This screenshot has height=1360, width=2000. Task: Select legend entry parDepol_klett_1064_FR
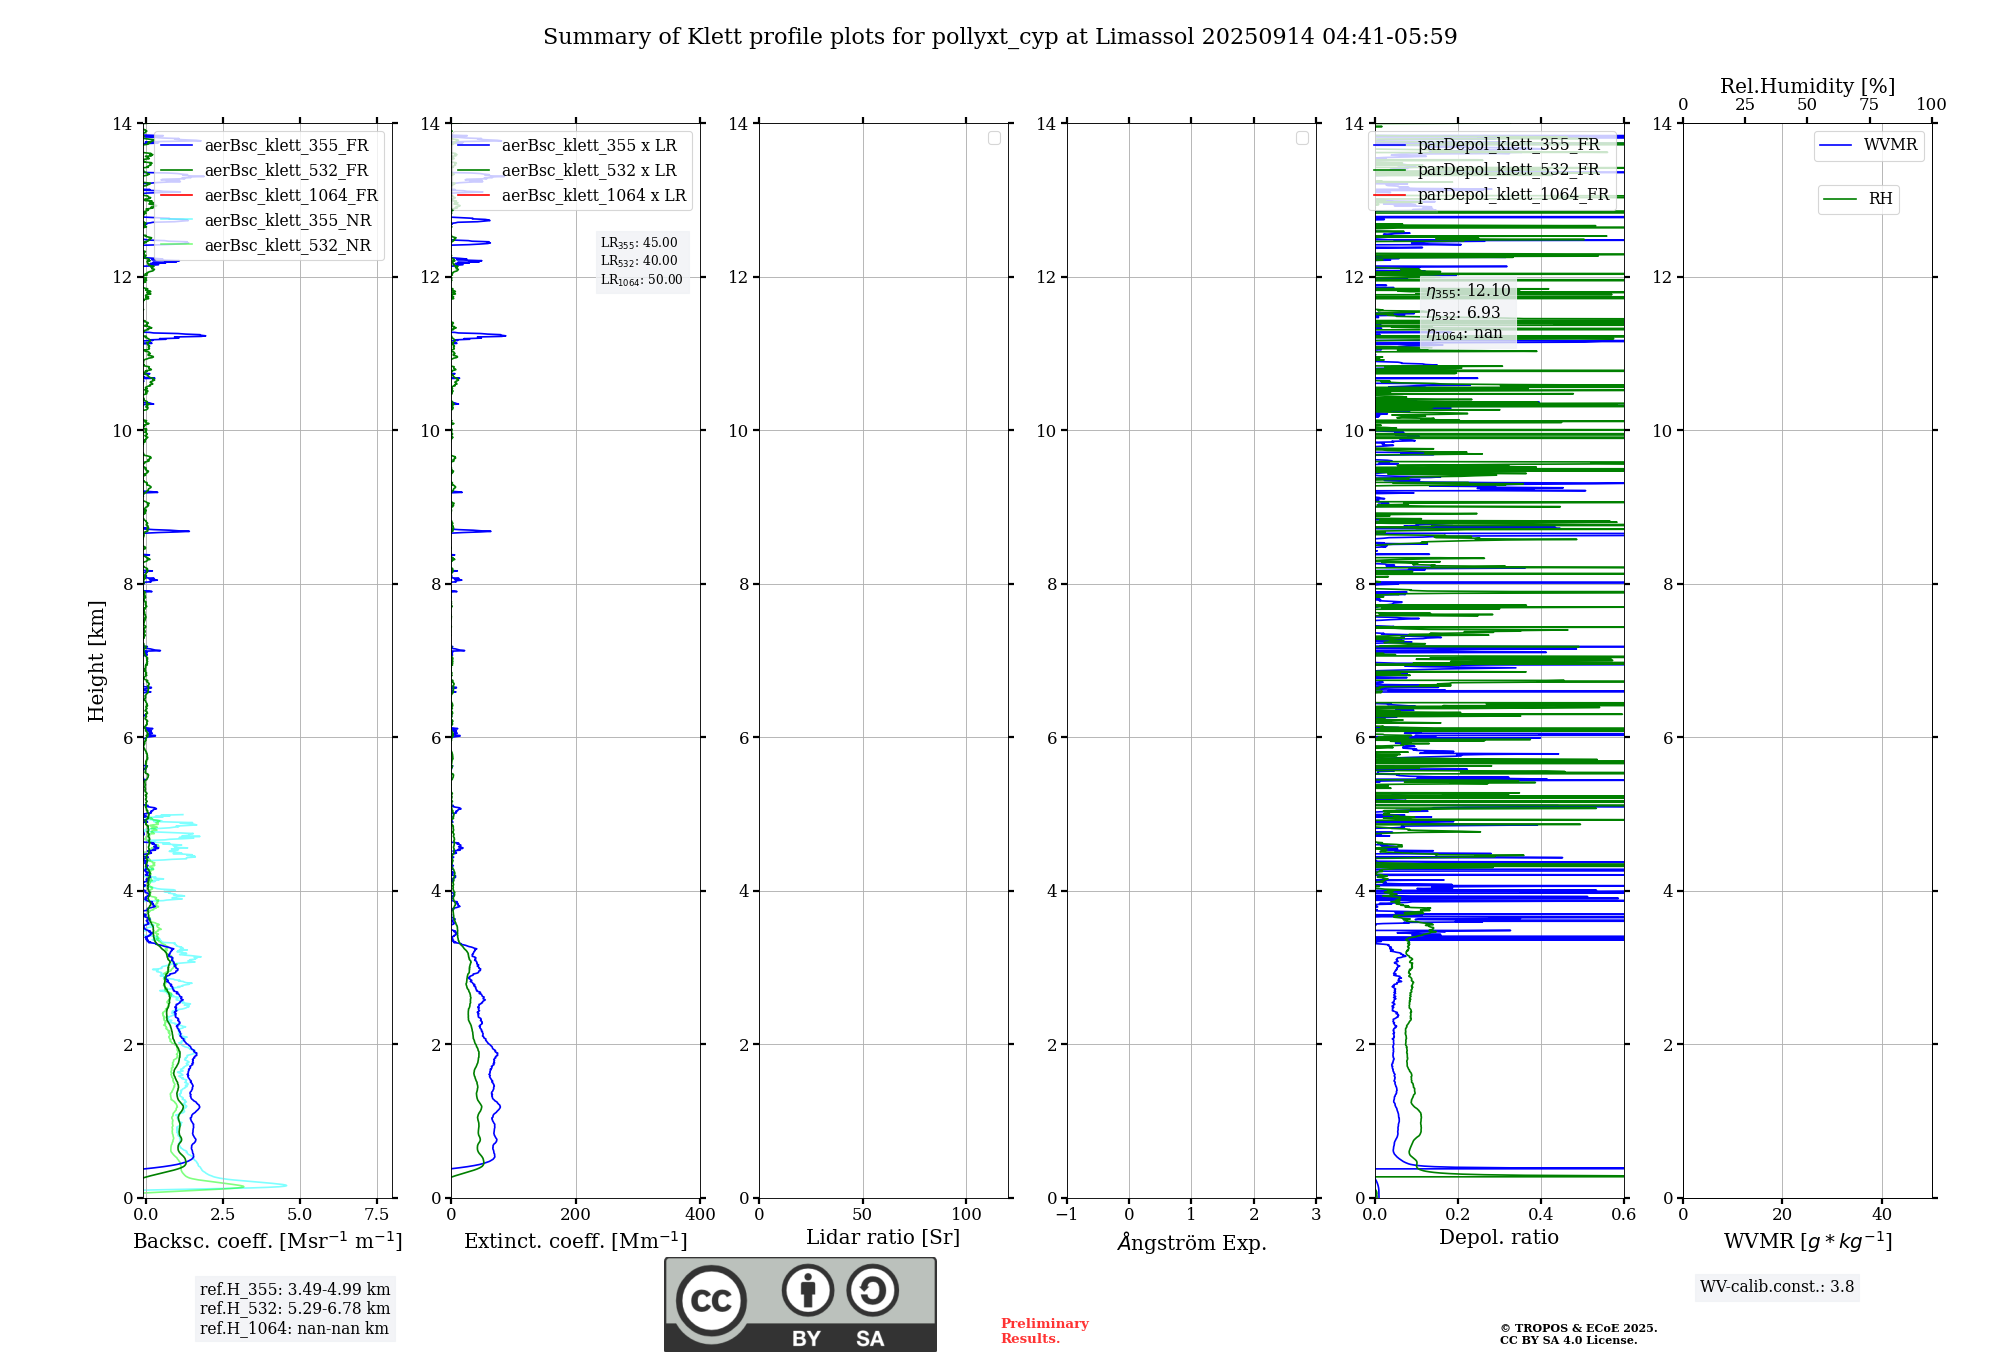pos(1492,195)
